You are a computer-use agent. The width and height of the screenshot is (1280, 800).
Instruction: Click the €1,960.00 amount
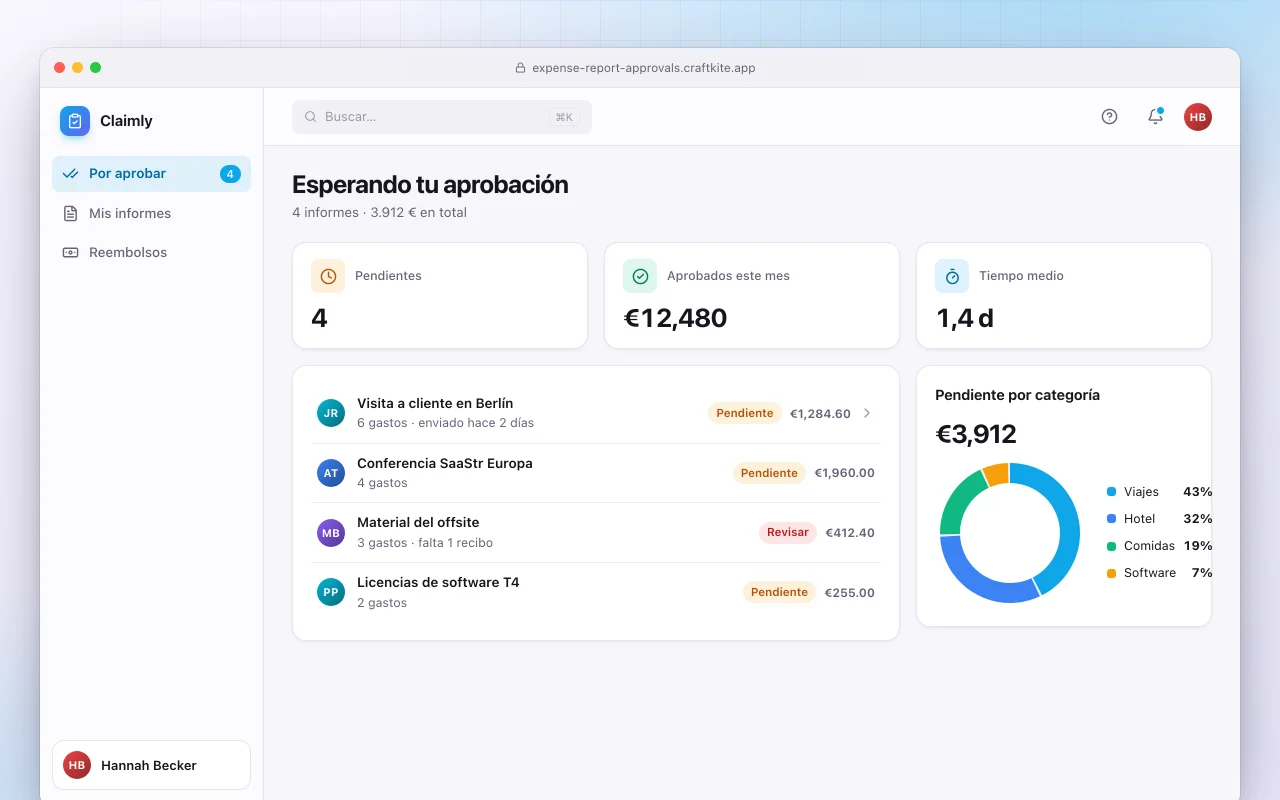[844, 473]
